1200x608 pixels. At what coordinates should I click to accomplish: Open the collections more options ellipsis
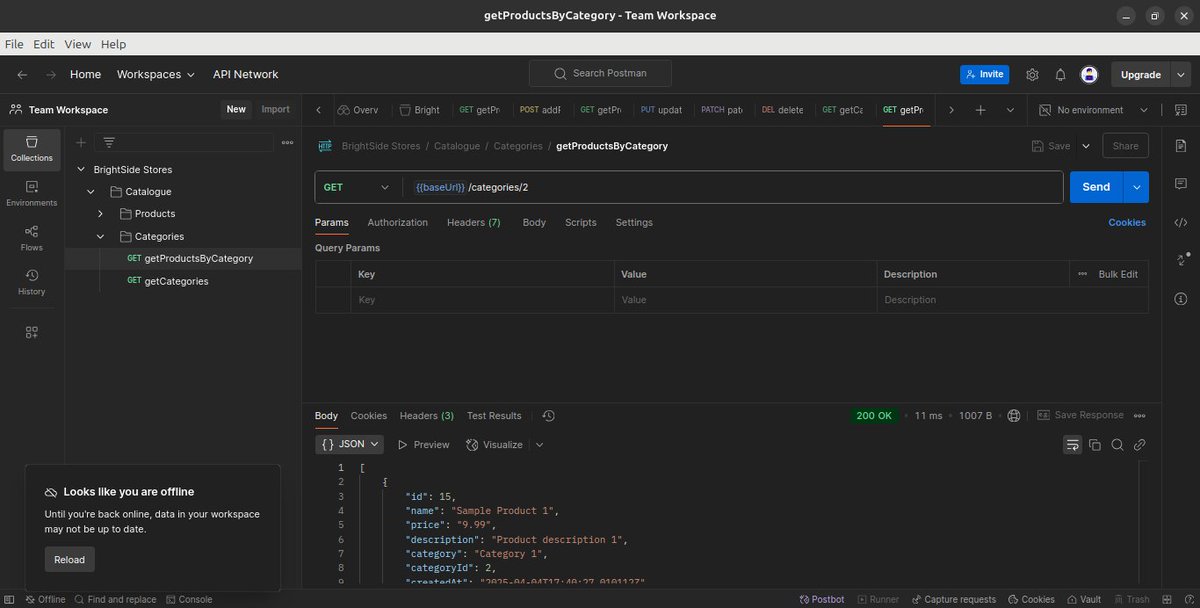pyautogui.click(x=288, y=142)
